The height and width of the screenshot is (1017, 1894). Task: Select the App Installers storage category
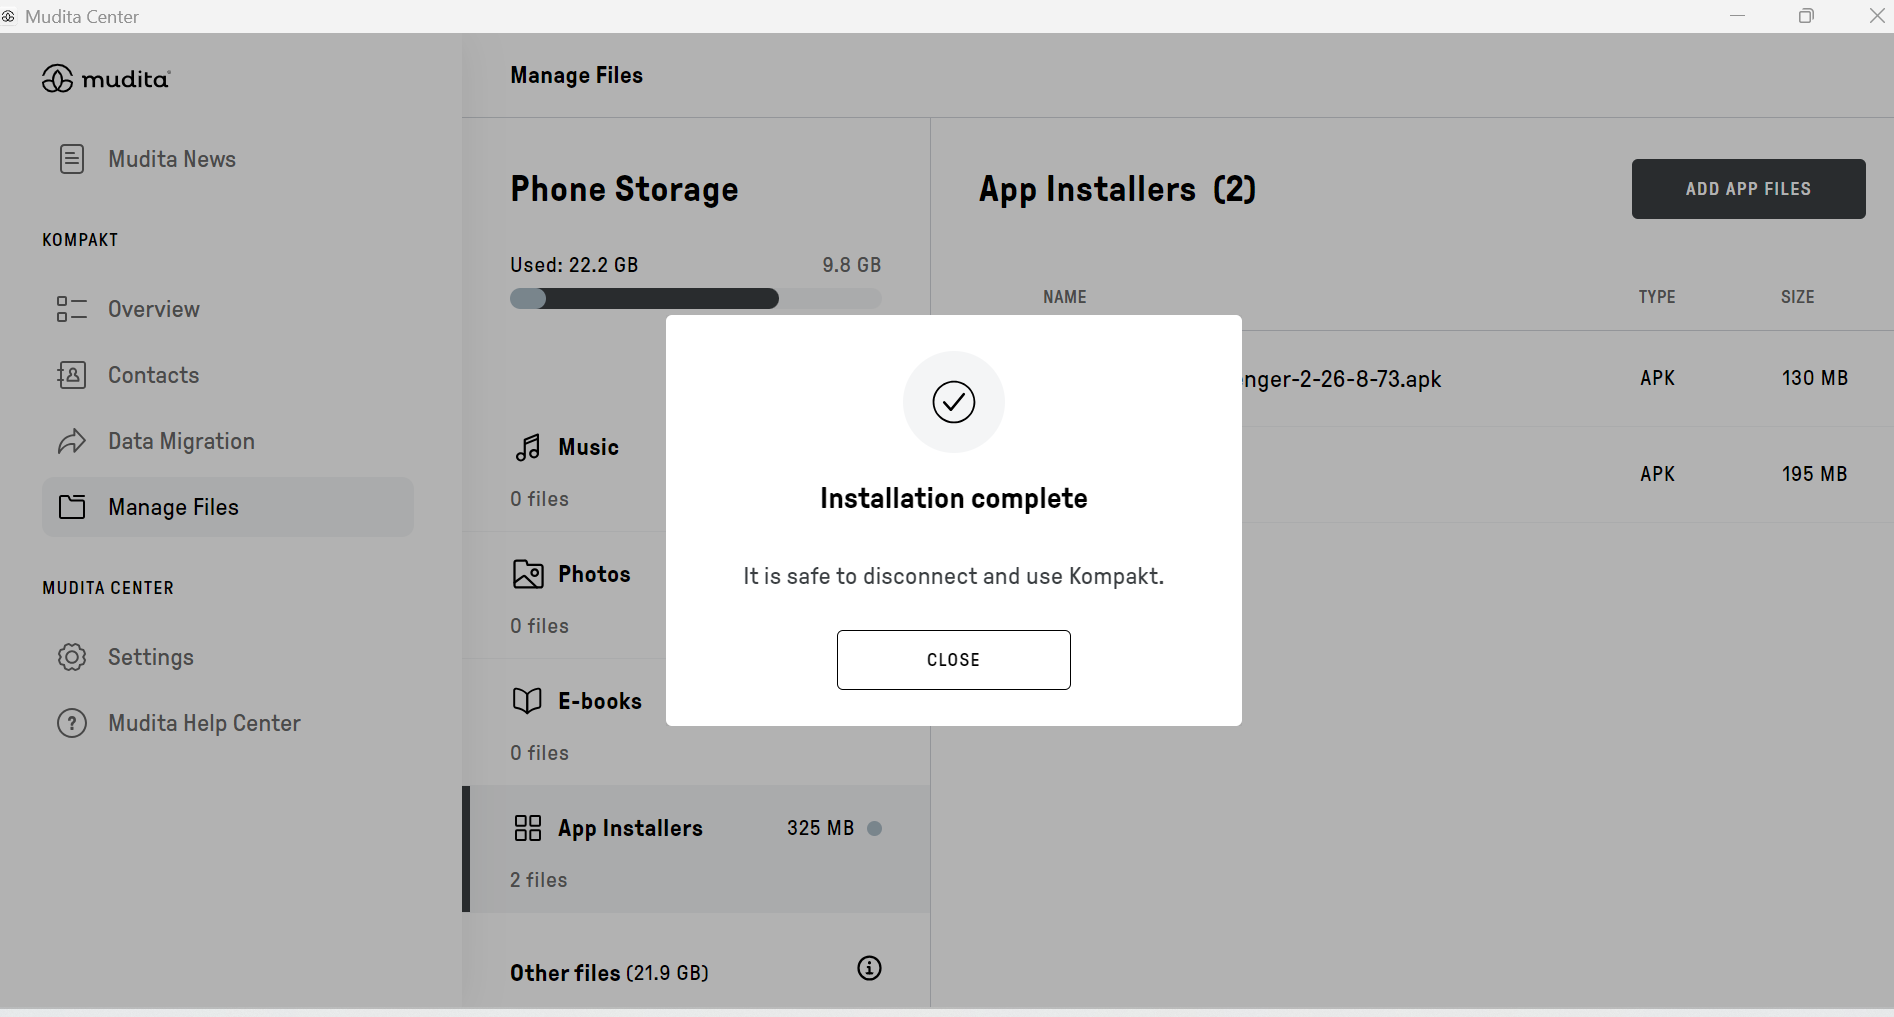click(x=696, y=849)
